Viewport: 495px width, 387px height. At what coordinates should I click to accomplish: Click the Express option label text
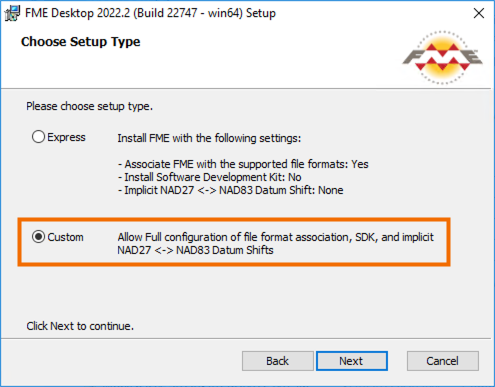coord(66,137)
